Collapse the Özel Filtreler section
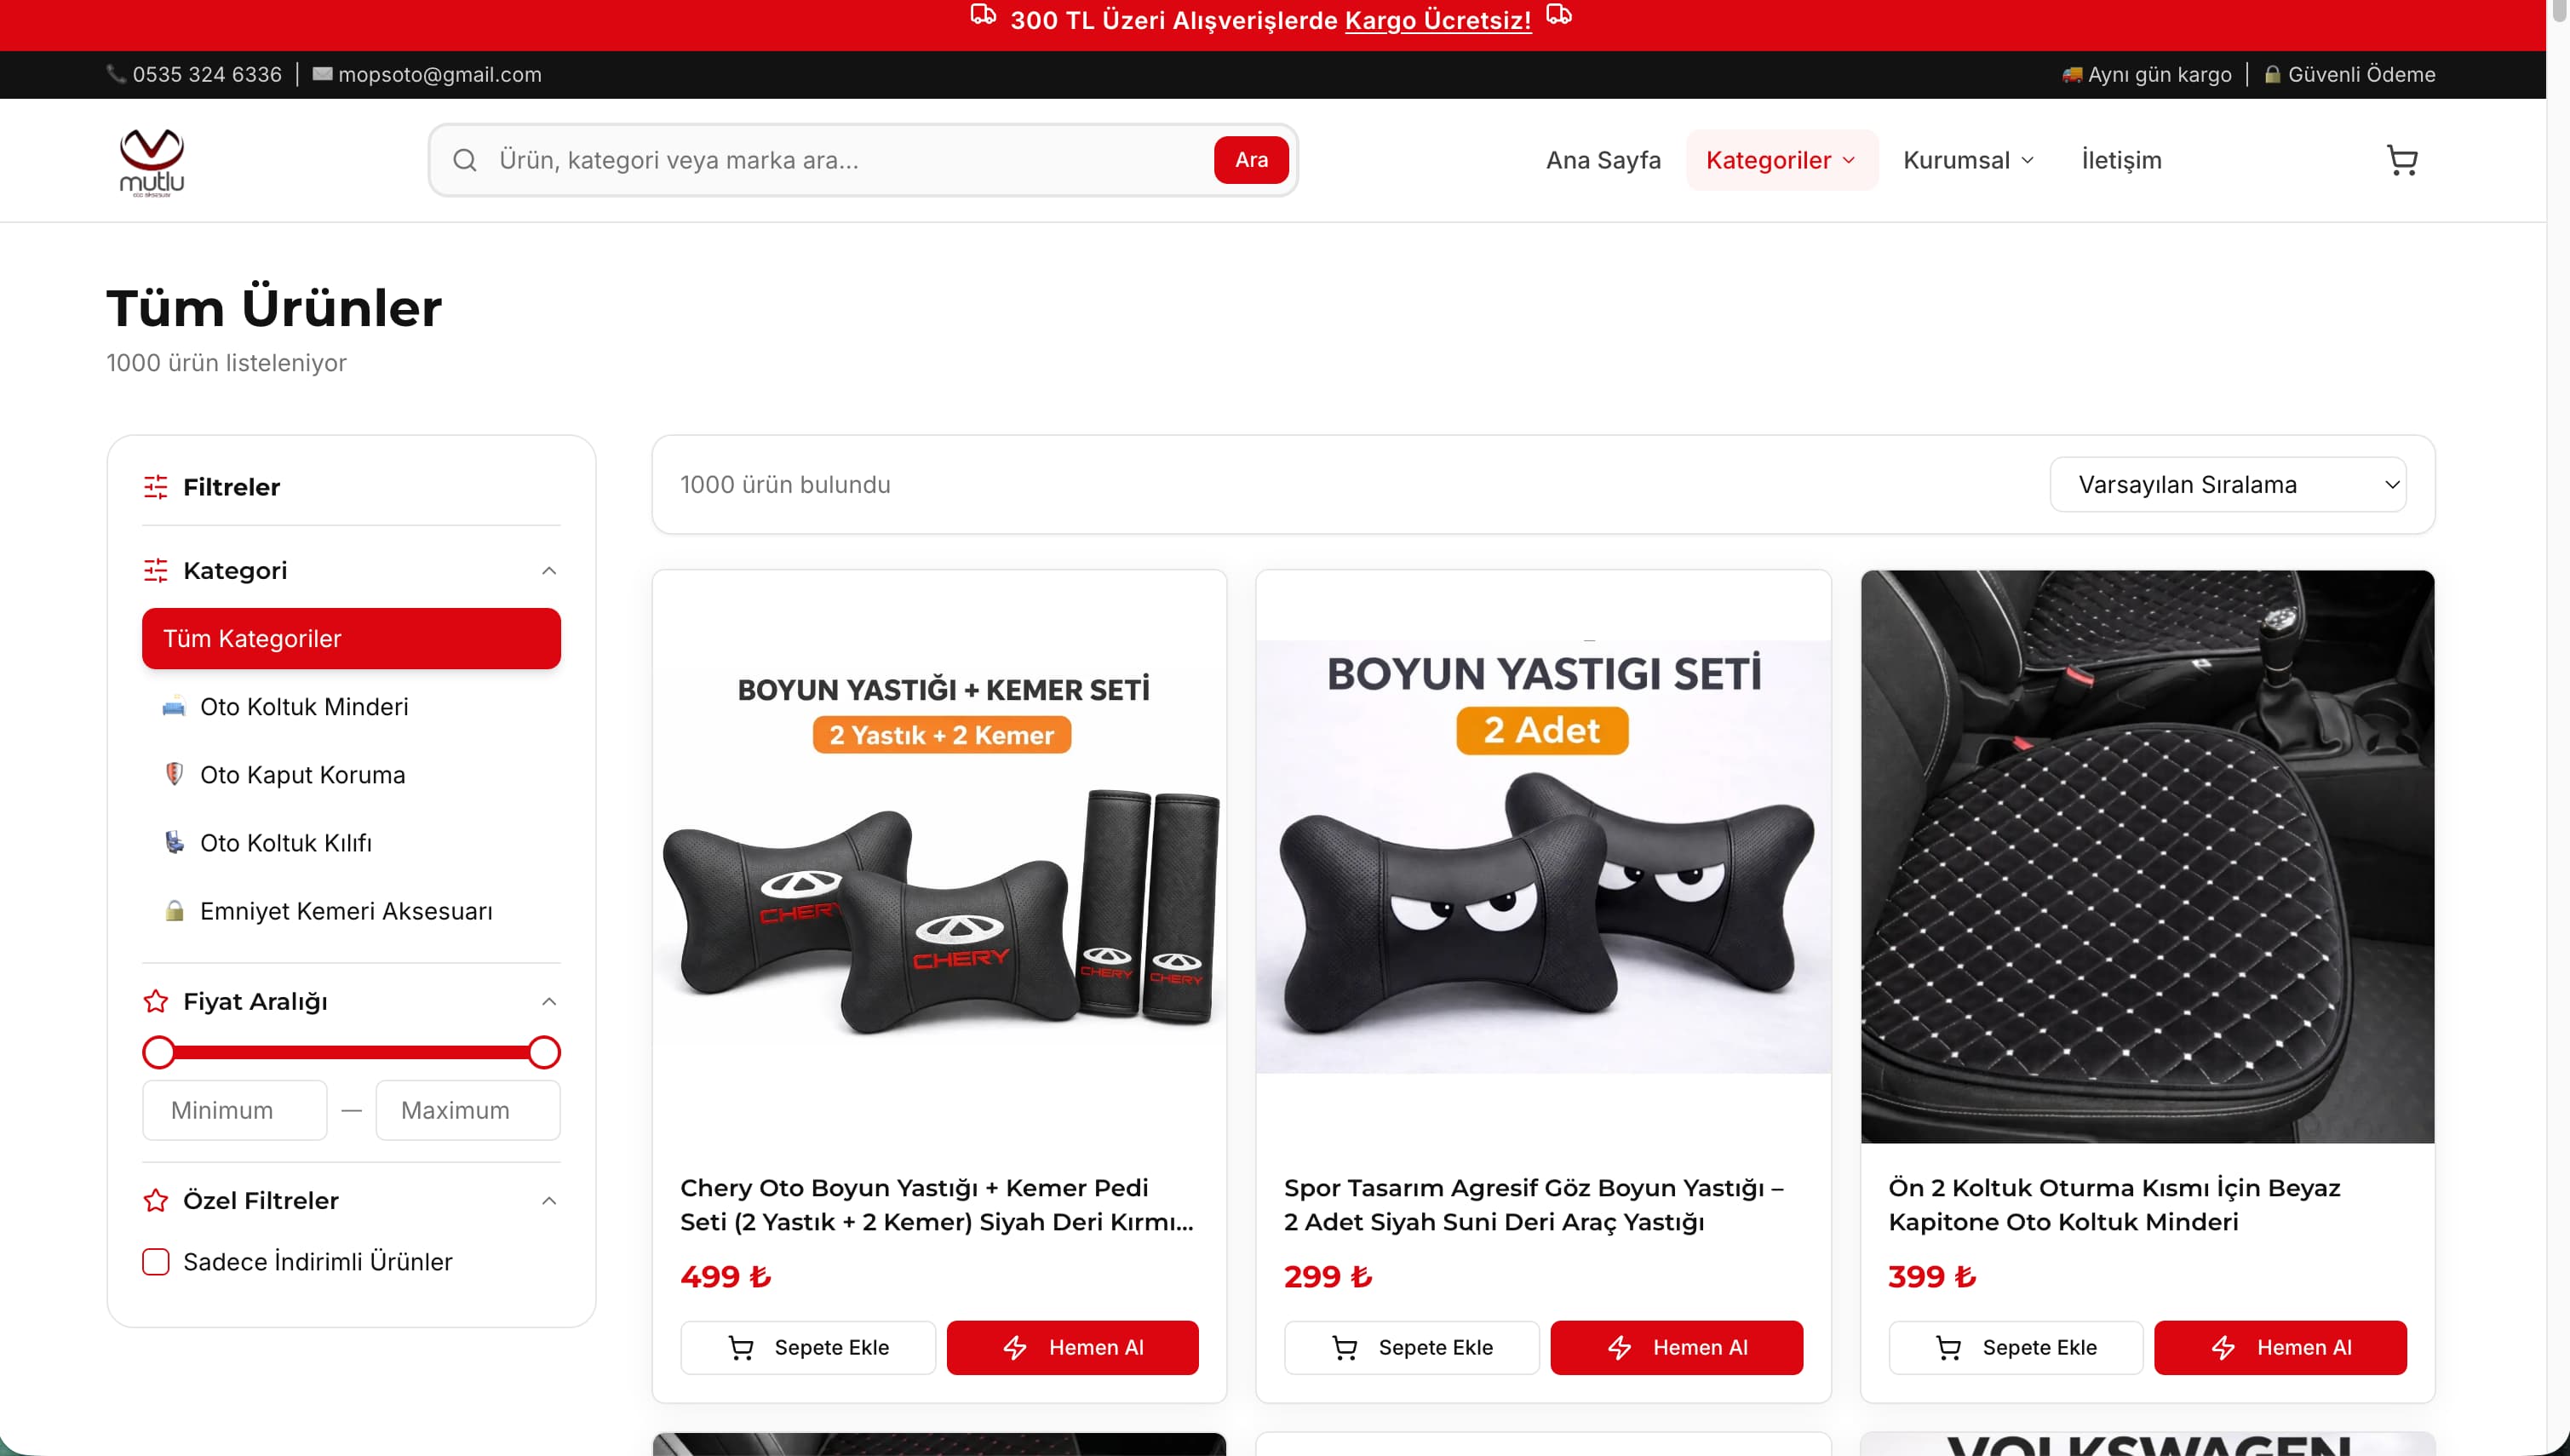The image size is (2570, 1456). click(548, 1201)
